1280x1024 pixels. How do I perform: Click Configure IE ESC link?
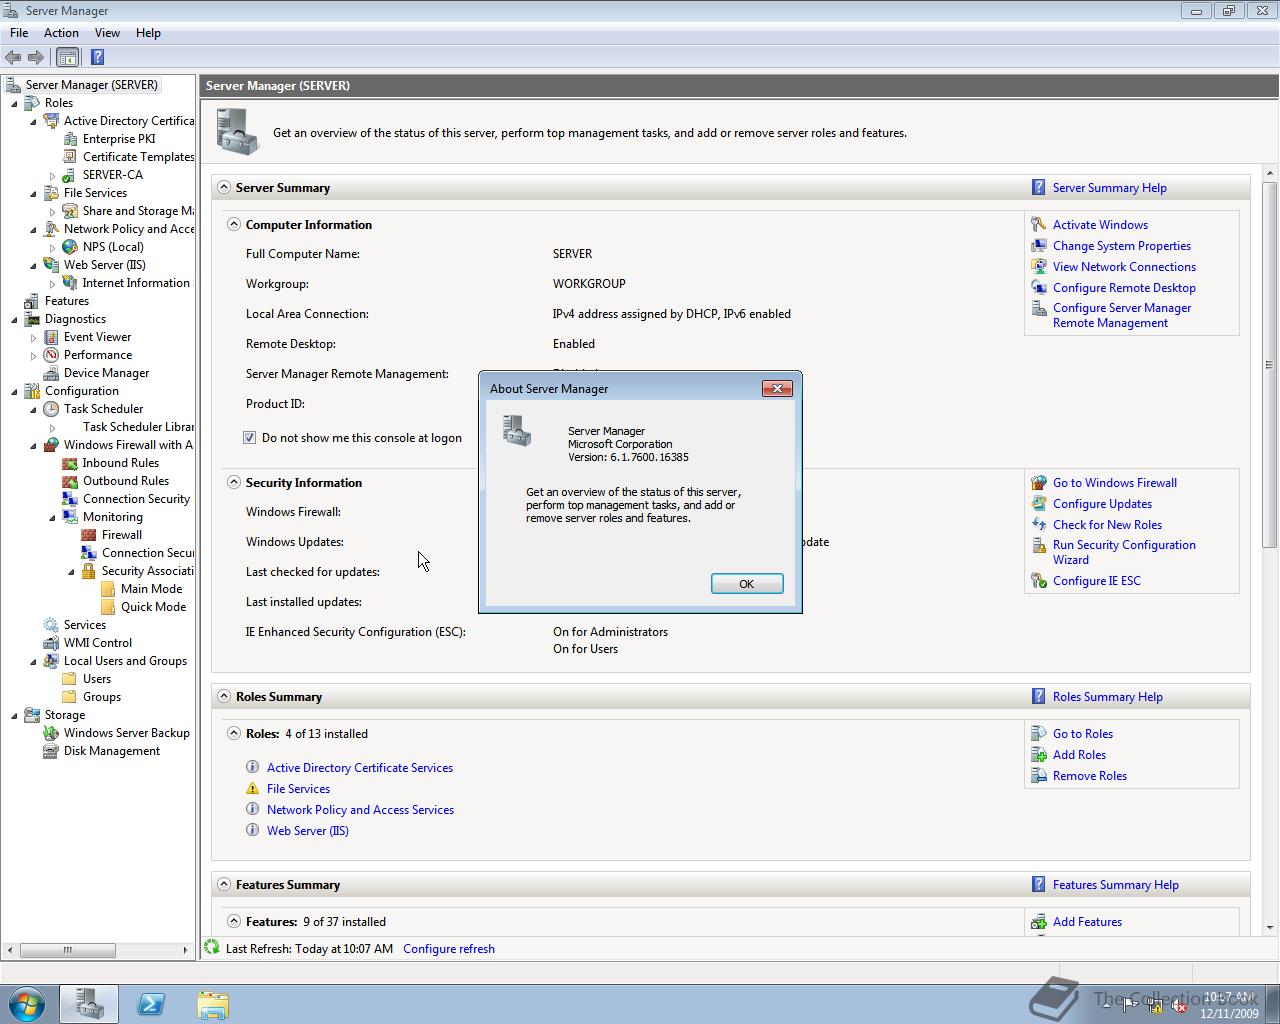pyautogui.click(x=1097, y=581)
